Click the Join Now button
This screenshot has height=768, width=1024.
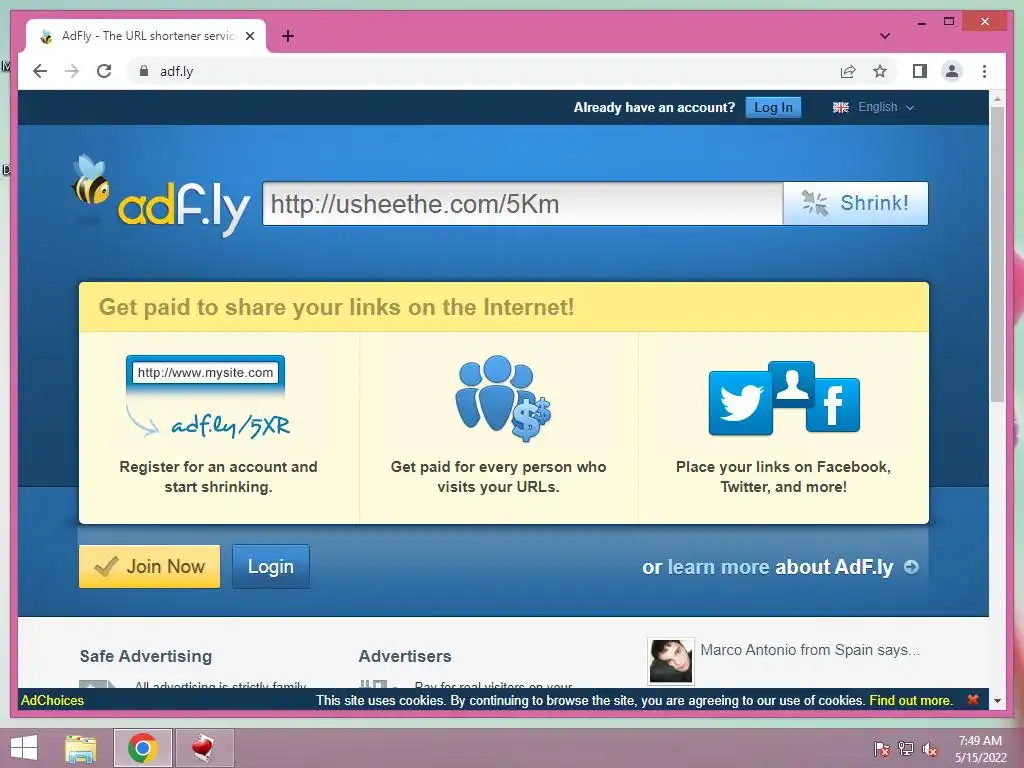click(150, 567)
